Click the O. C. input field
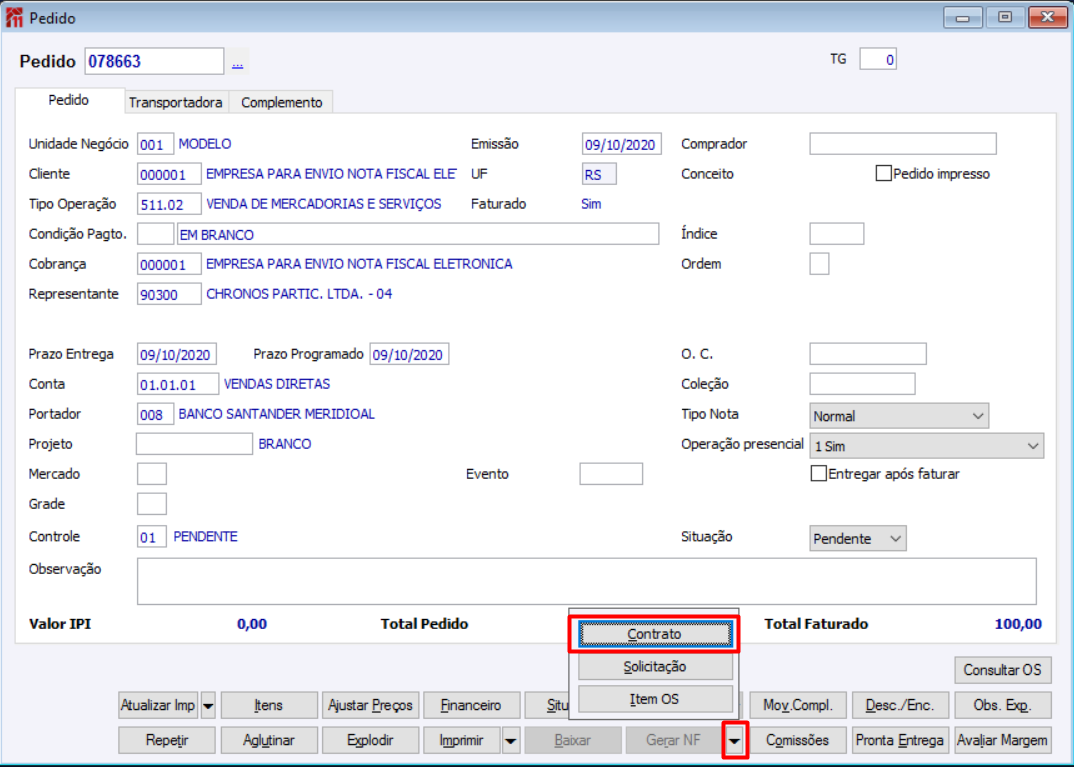The height and width of the screenshot is (767, 1074). (868, 354)
